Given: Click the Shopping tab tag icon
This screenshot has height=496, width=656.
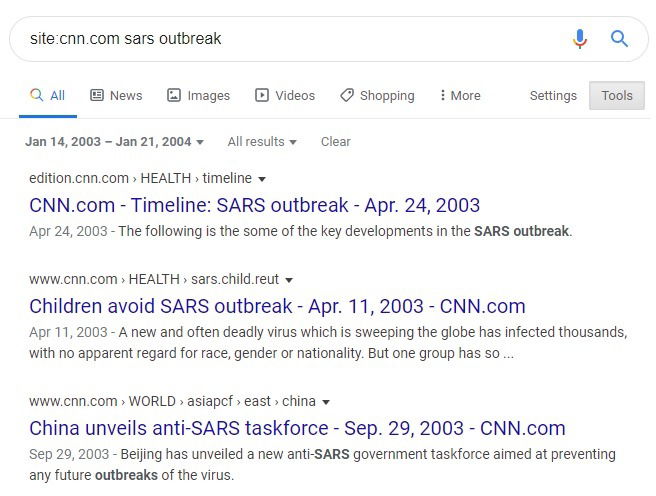Looking at the screenshot, I should click(x=347, y=96).
